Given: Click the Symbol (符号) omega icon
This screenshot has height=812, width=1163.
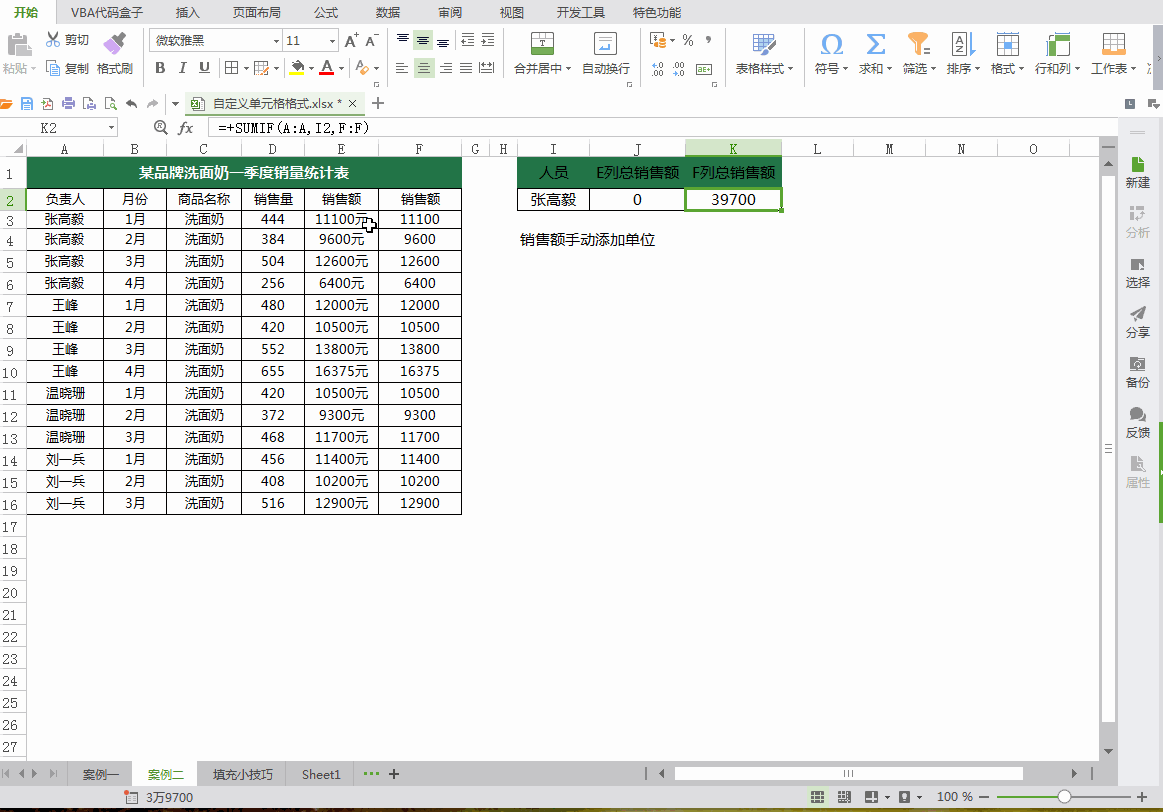Looking at the screenshot, I should coord(831,44).
